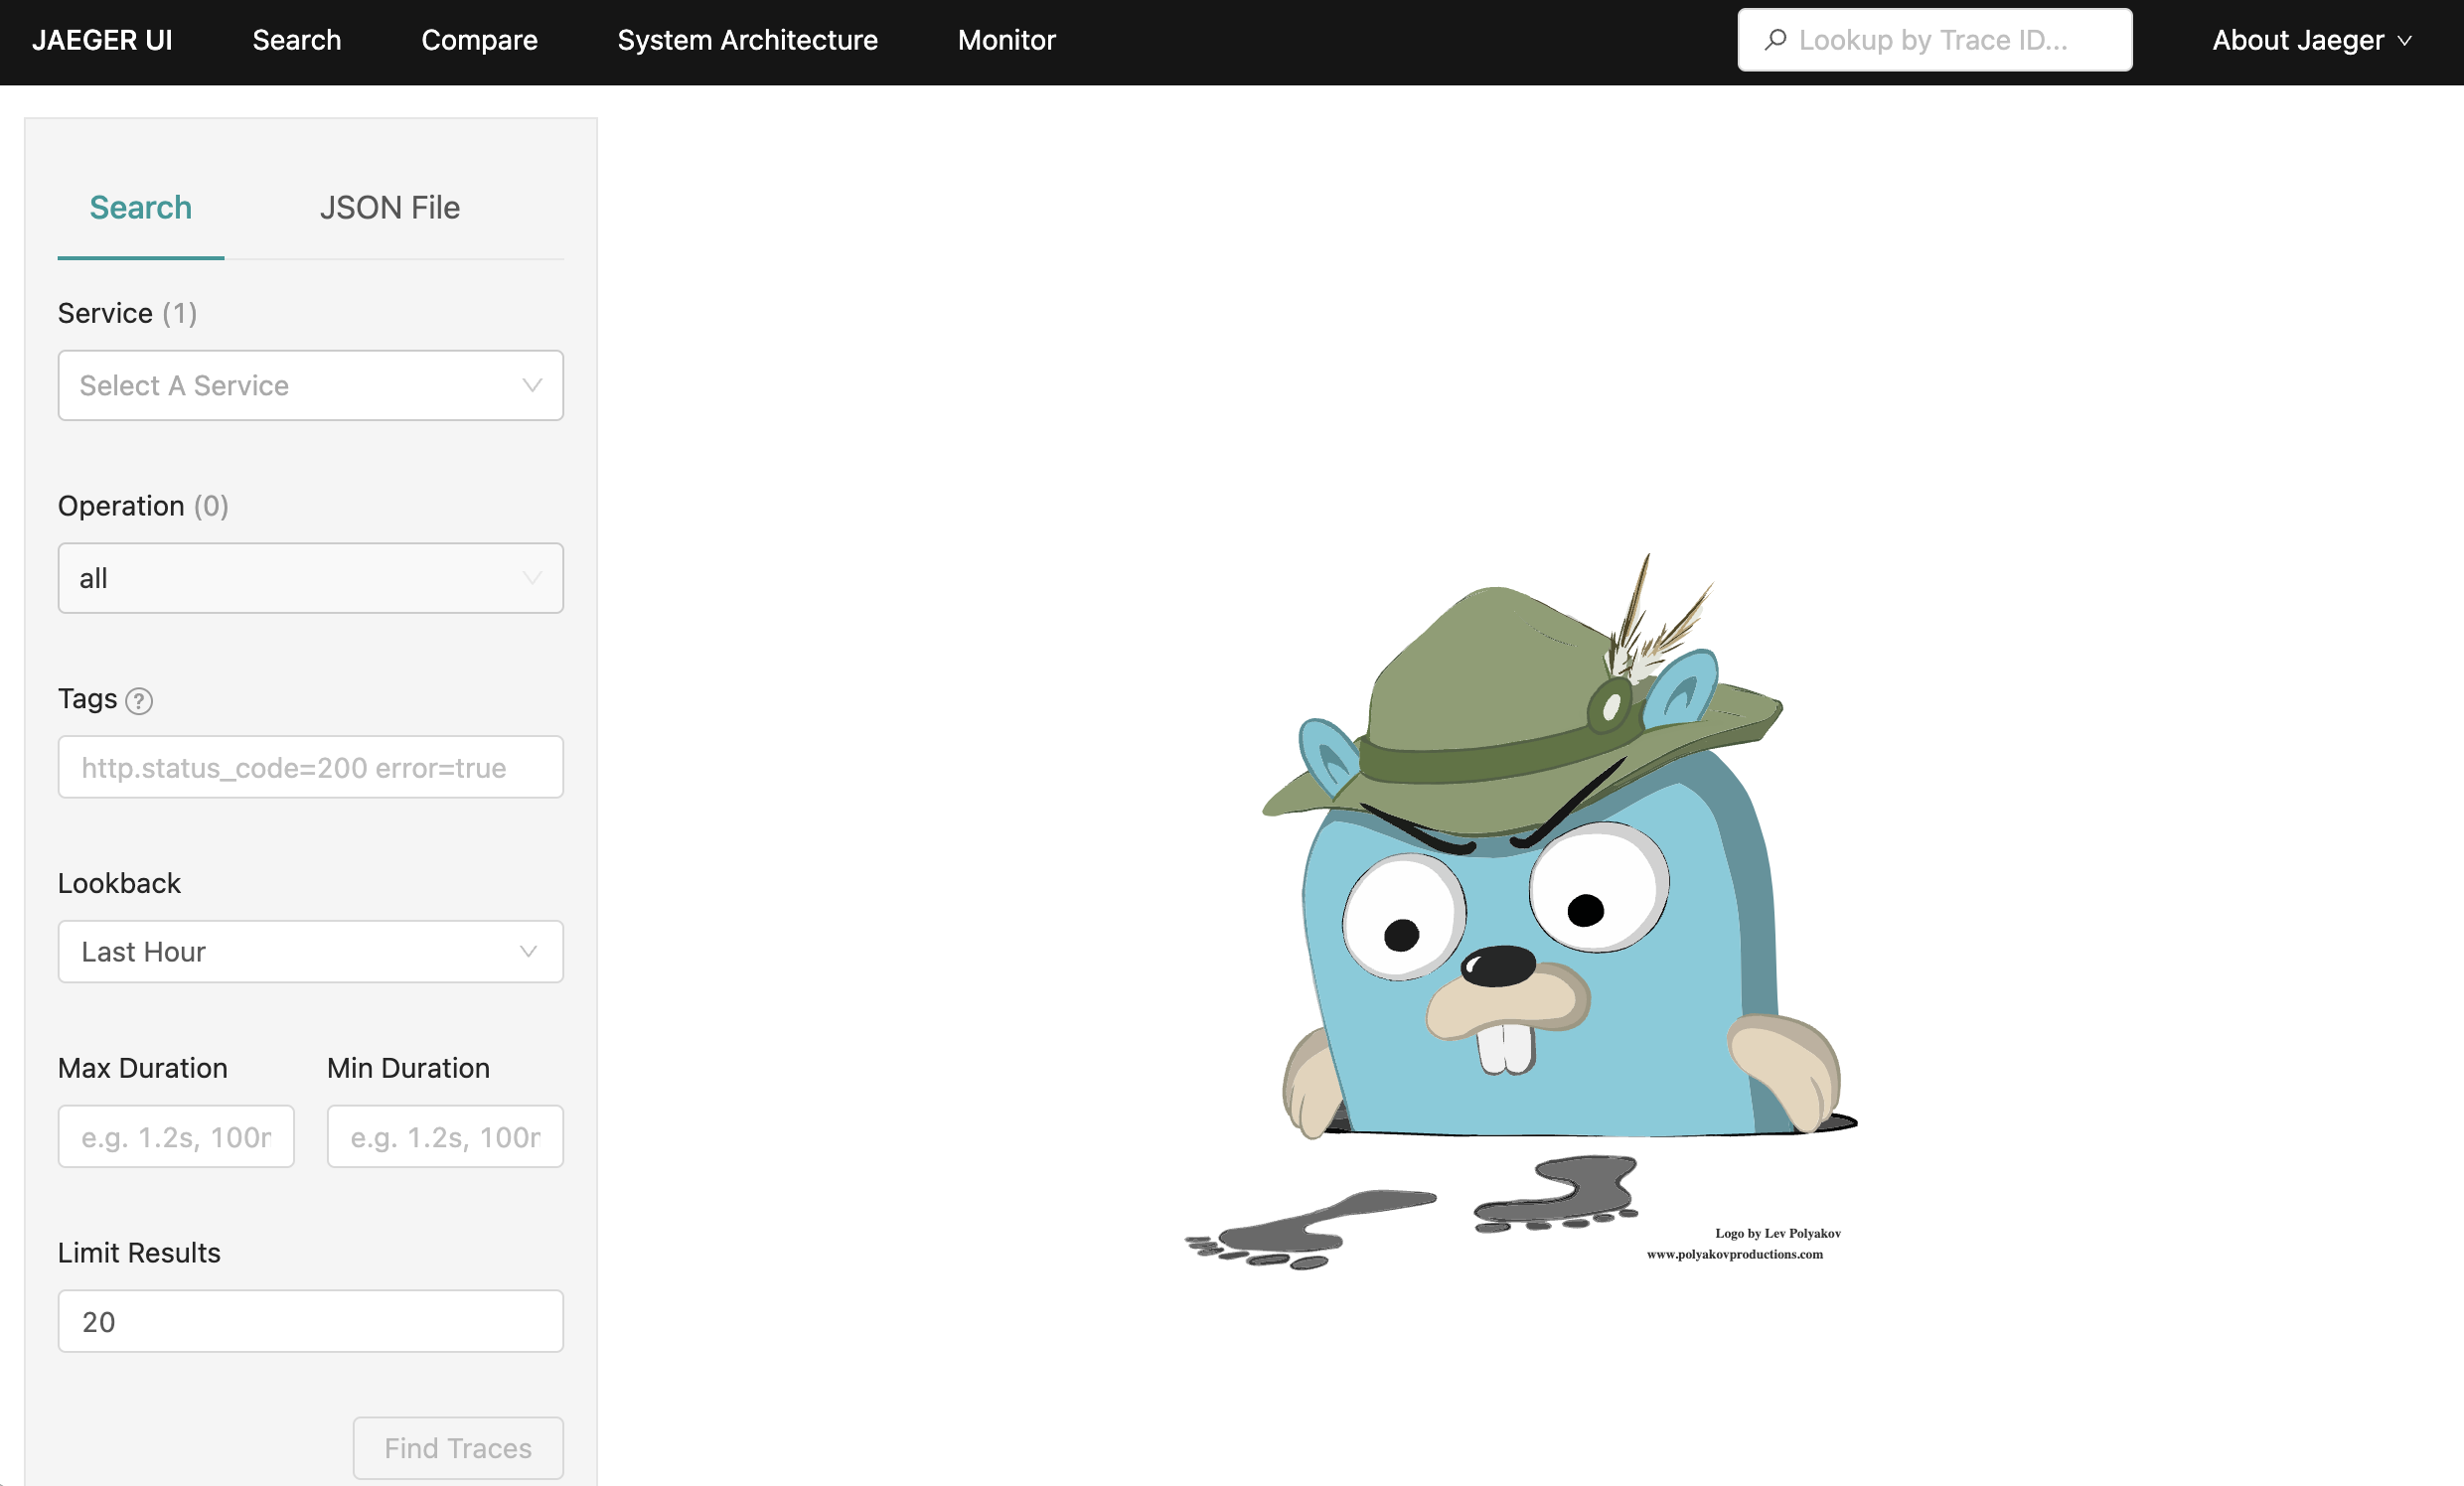Open the Monitor page
Screen dimensions: 2464x1486
[1006, 40]
